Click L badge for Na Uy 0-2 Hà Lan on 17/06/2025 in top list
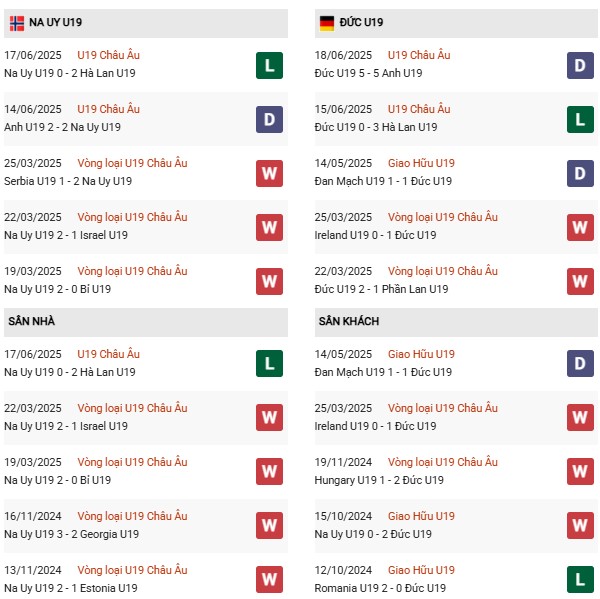Image resolution: width=600 pixels, height=599 pixels. (269, 65)
